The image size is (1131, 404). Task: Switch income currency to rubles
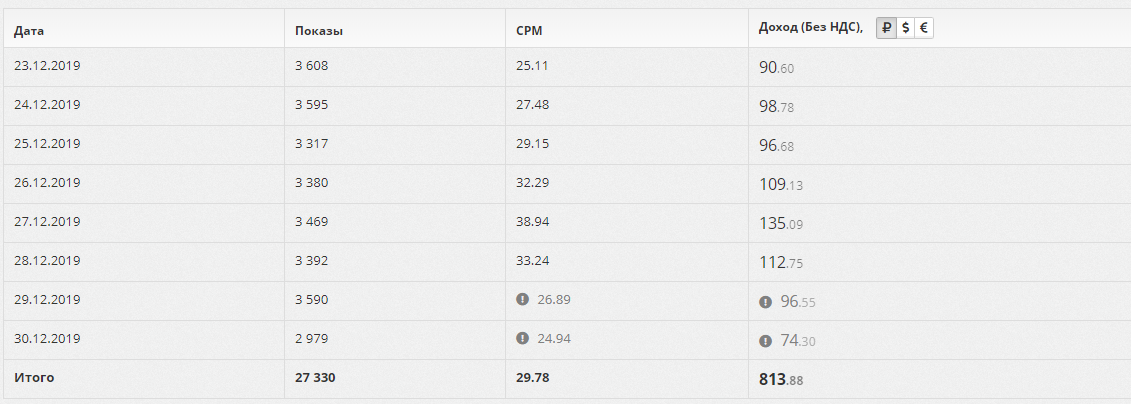tap(886, 28)
